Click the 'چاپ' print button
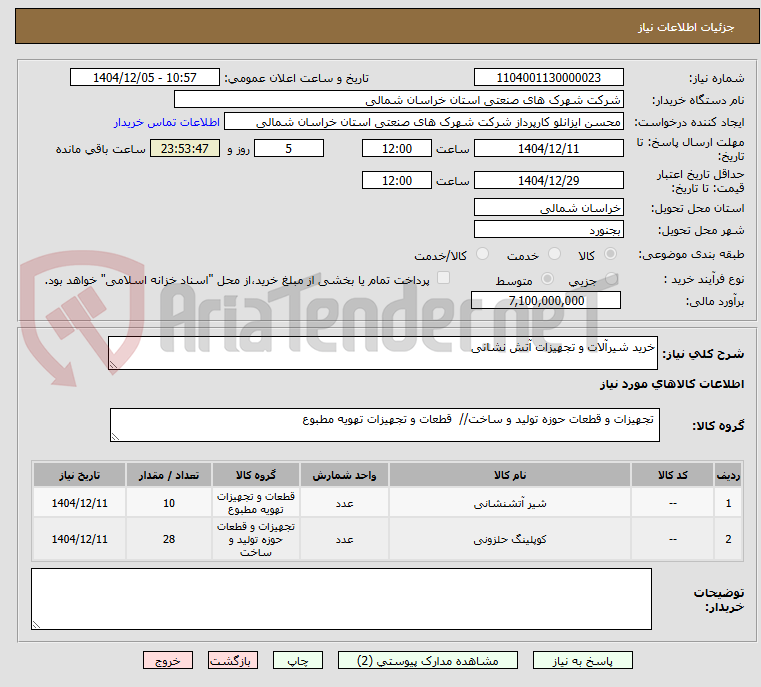 (x=298, y=660)
